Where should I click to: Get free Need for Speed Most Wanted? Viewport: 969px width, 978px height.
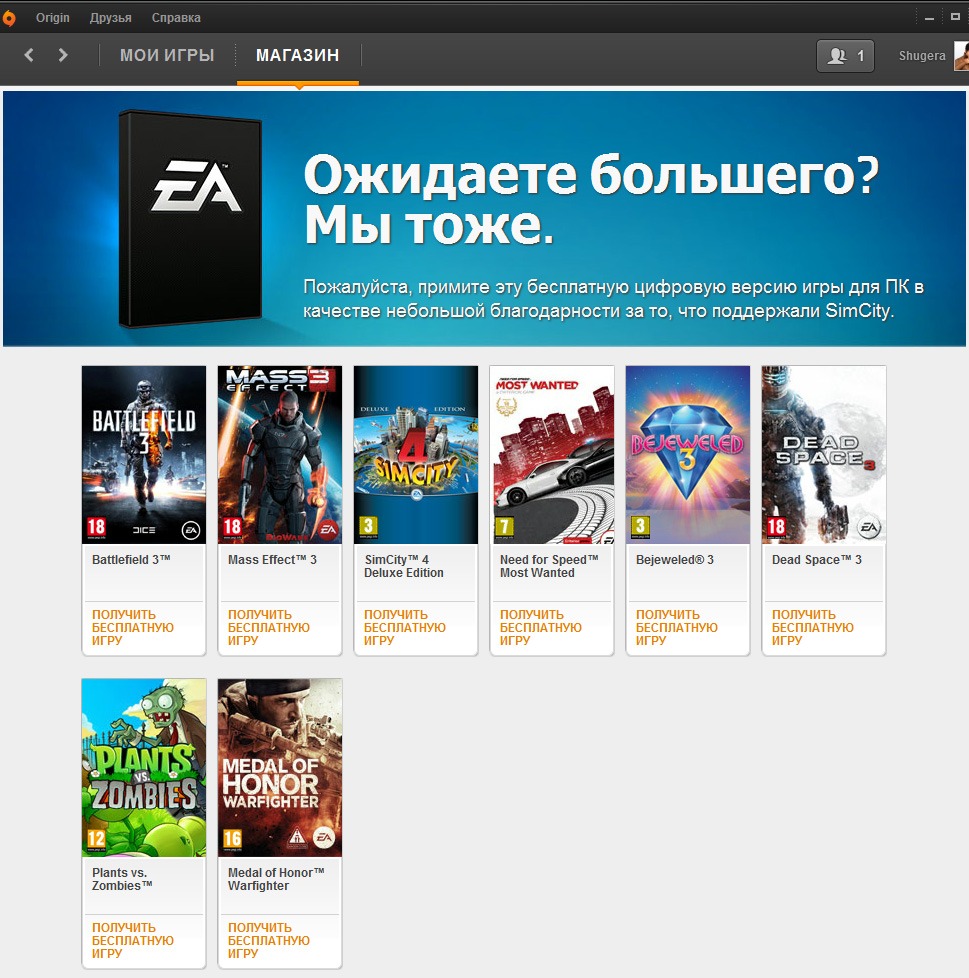(x=541, y=627)
